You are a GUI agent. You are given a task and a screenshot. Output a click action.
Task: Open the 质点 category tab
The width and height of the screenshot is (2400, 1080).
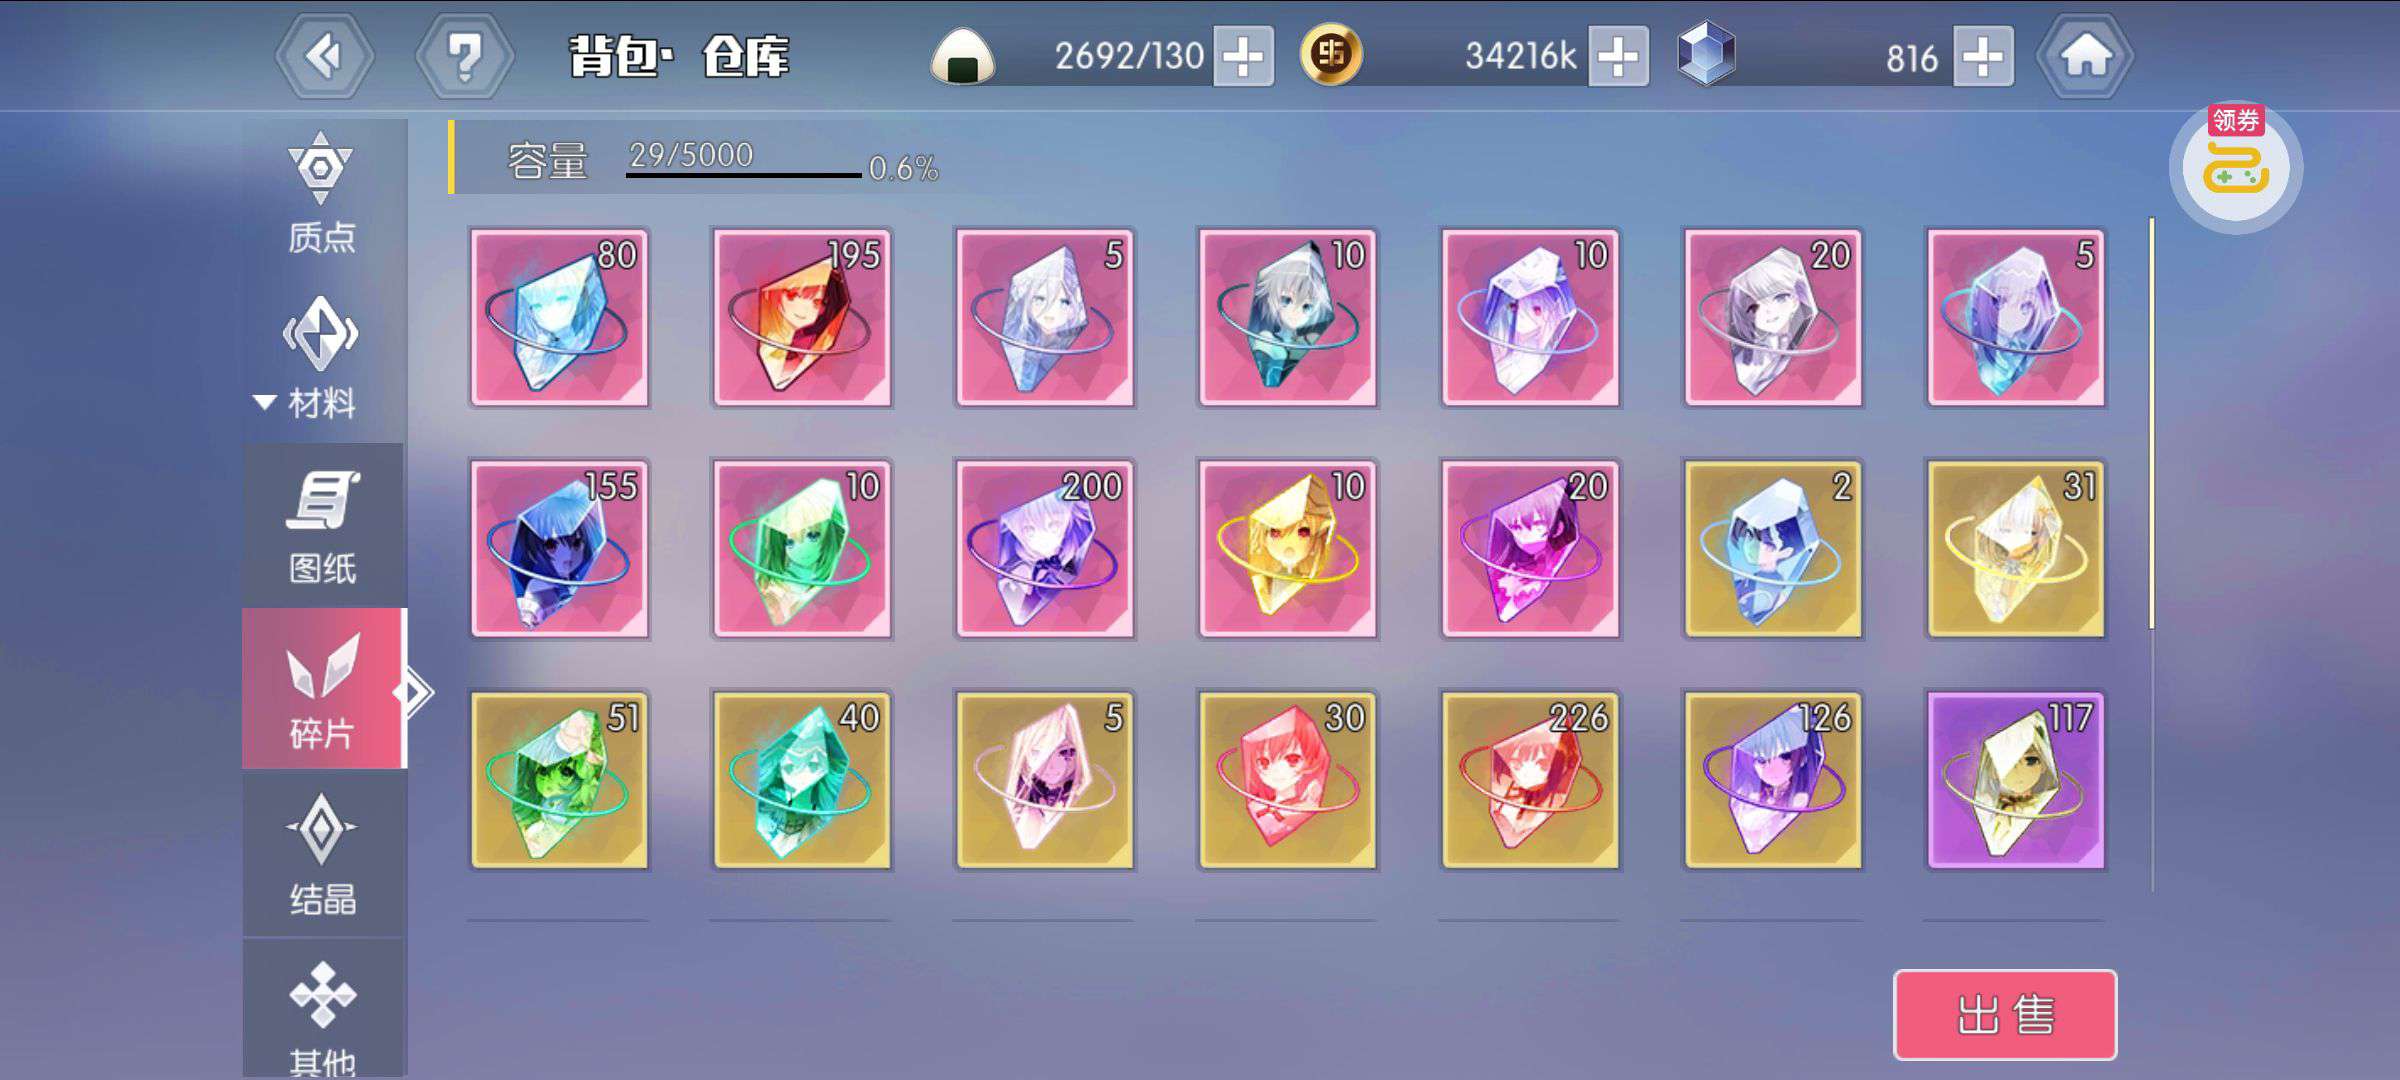(321, 194)
